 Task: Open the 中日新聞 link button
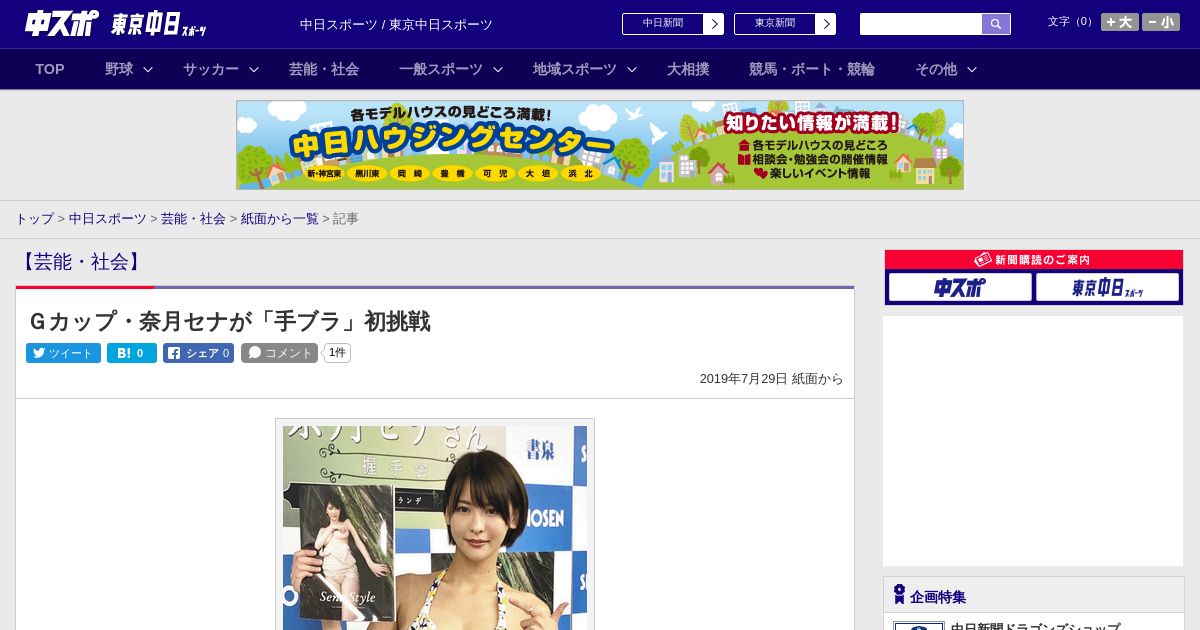pos(673,24)
